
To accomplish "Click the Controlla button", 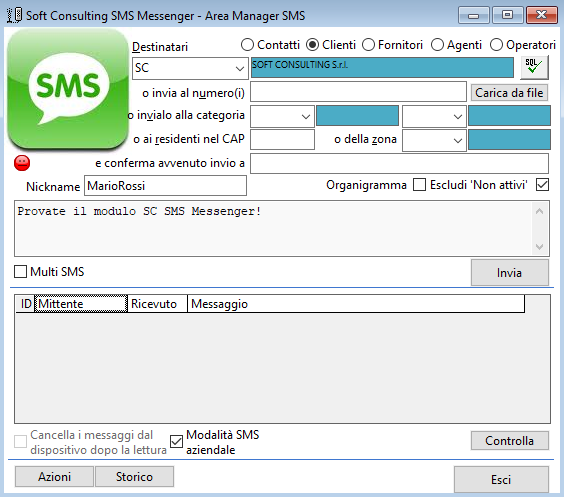I will click(x=510, y=441).
